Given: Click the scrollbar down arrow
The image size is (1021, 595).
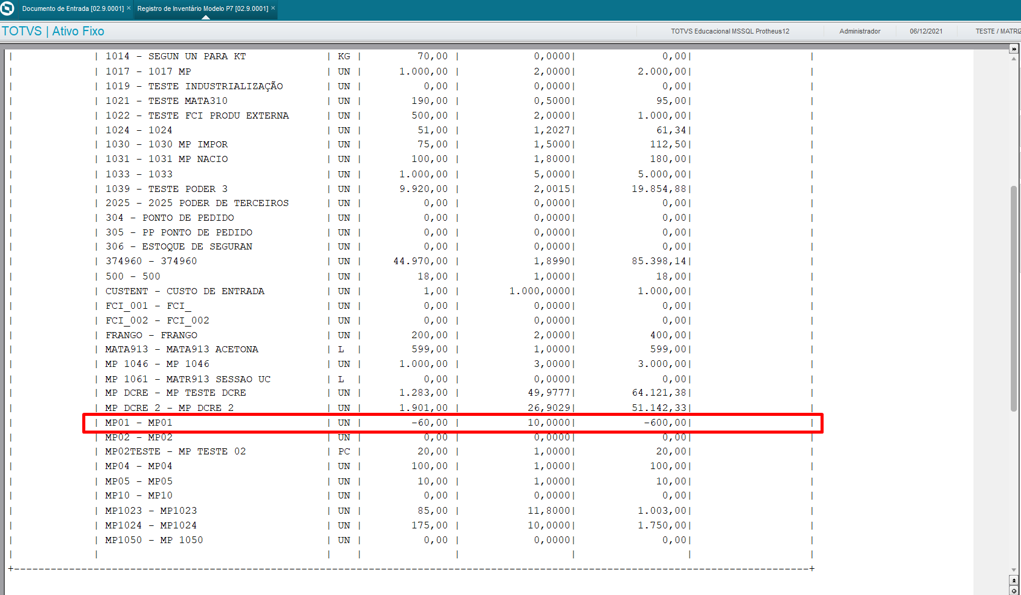Looking at the screenshot, I should [1013, 569].
